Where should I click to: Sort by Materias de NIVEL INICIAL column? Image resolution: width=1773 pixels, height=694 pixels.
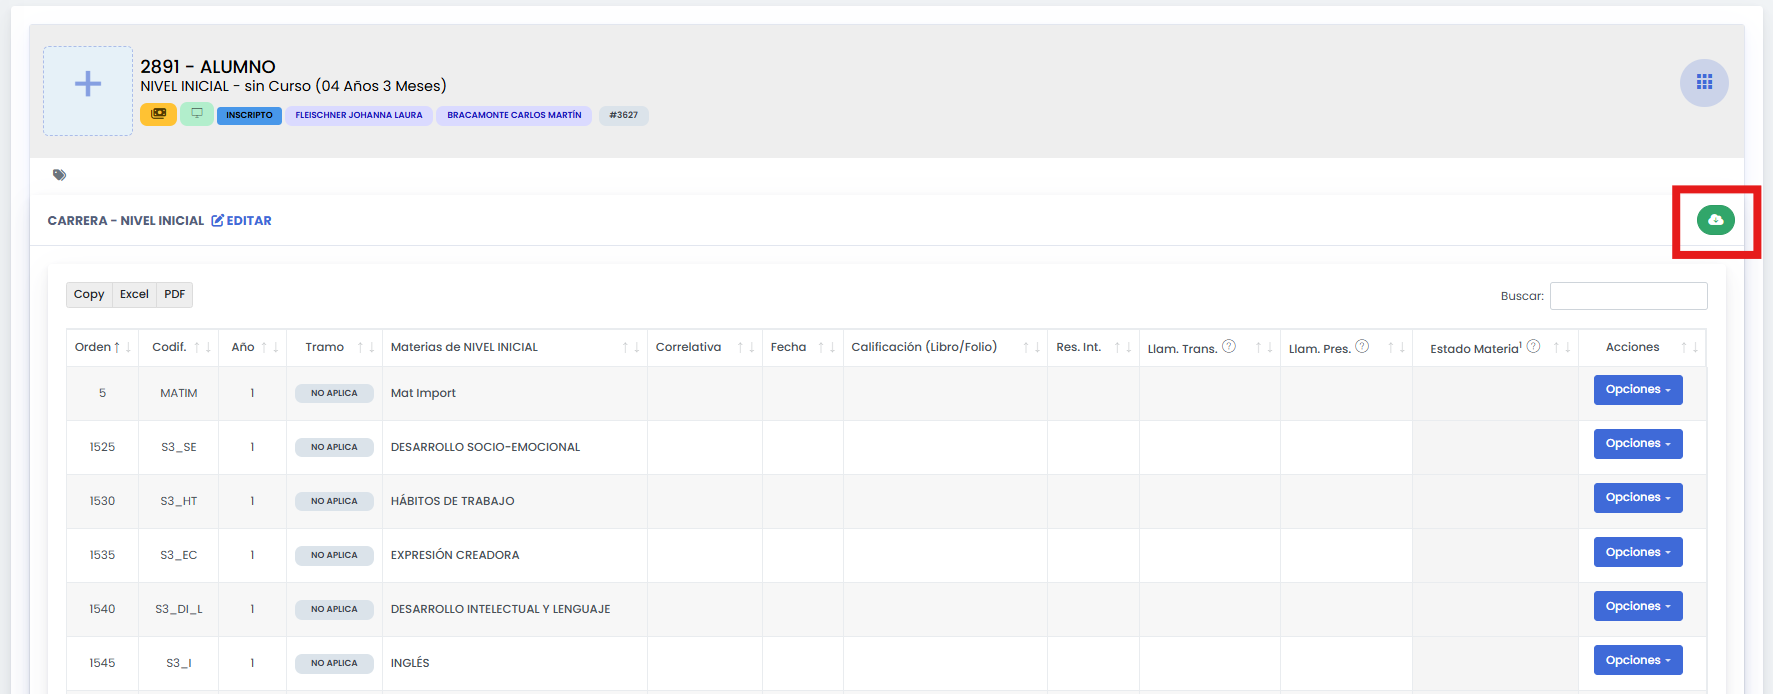[x=515, y=347]
